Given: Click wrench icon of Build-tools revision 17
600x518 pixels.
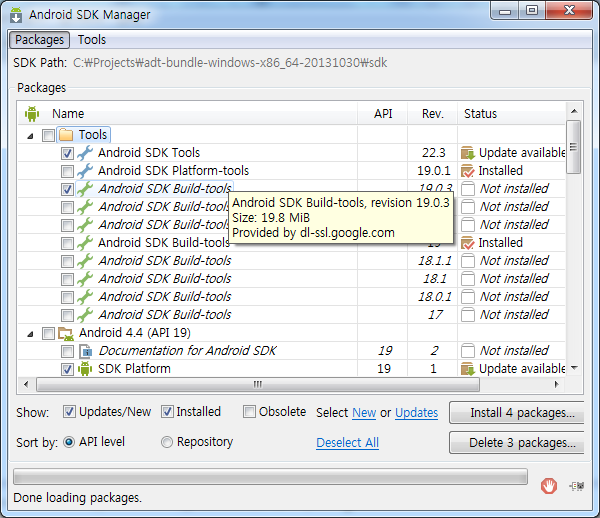Looking at the screenshot, I should point(85,314).
